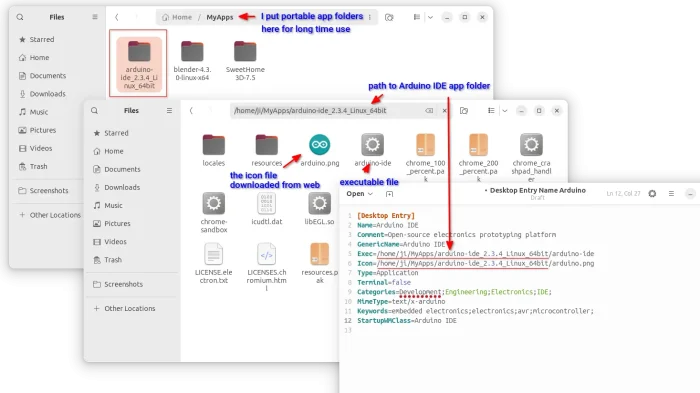The height and width of the screenshot is (393, 700).
Task: Open the arduino-ide_2.3.4_Linux_64bit folder in MyApps
Action: tap(138, 63)
